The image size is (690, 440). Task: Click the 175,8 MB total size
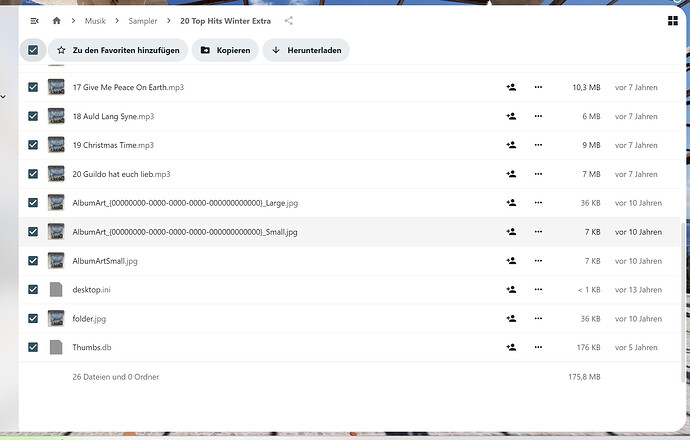(x=584, y=377)
